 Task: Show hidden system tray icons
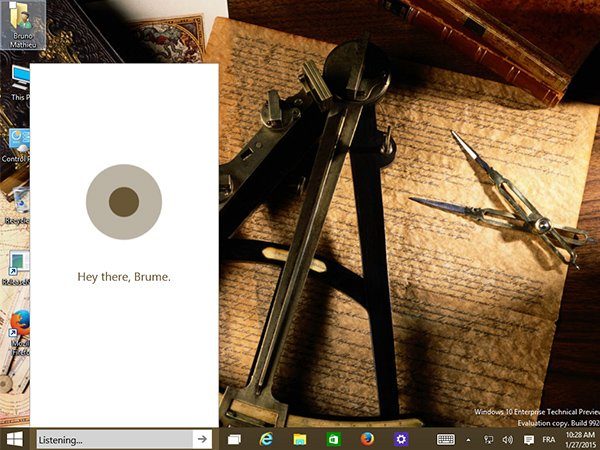click(x=468, y=440)
